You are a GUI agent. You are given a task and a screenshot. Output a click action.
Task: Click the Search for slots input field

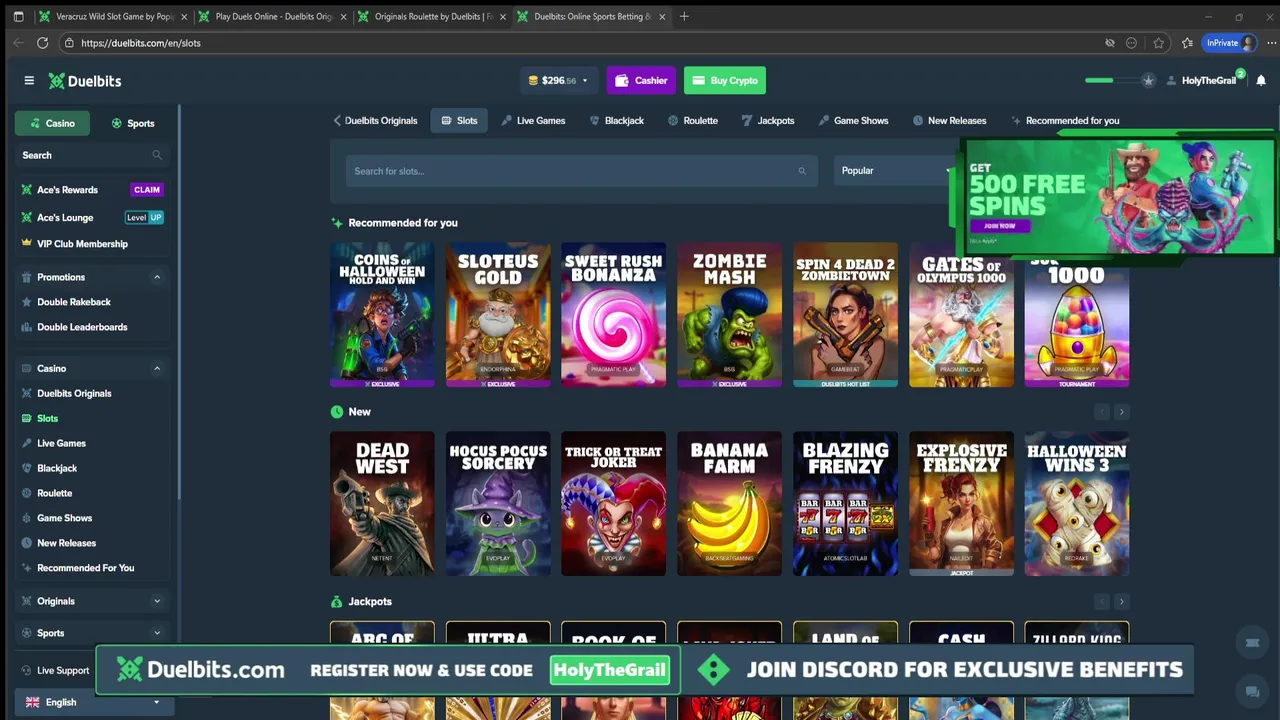coord(581,171)
